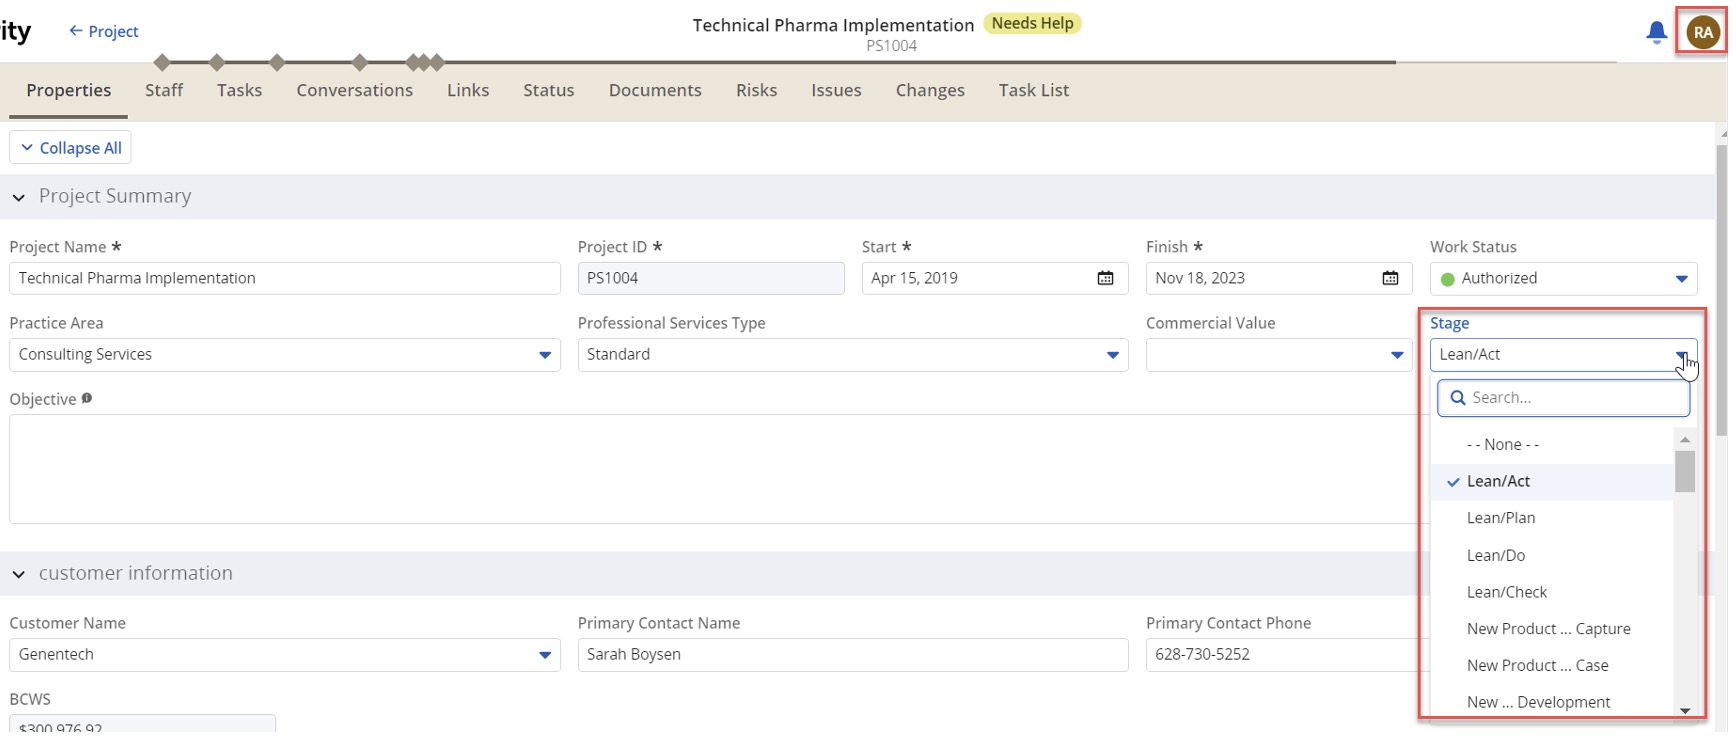The height and width of the screenshot is (740, 1736).
Task: Open the Work Status dropdown
Action: tap(1682, 279)
